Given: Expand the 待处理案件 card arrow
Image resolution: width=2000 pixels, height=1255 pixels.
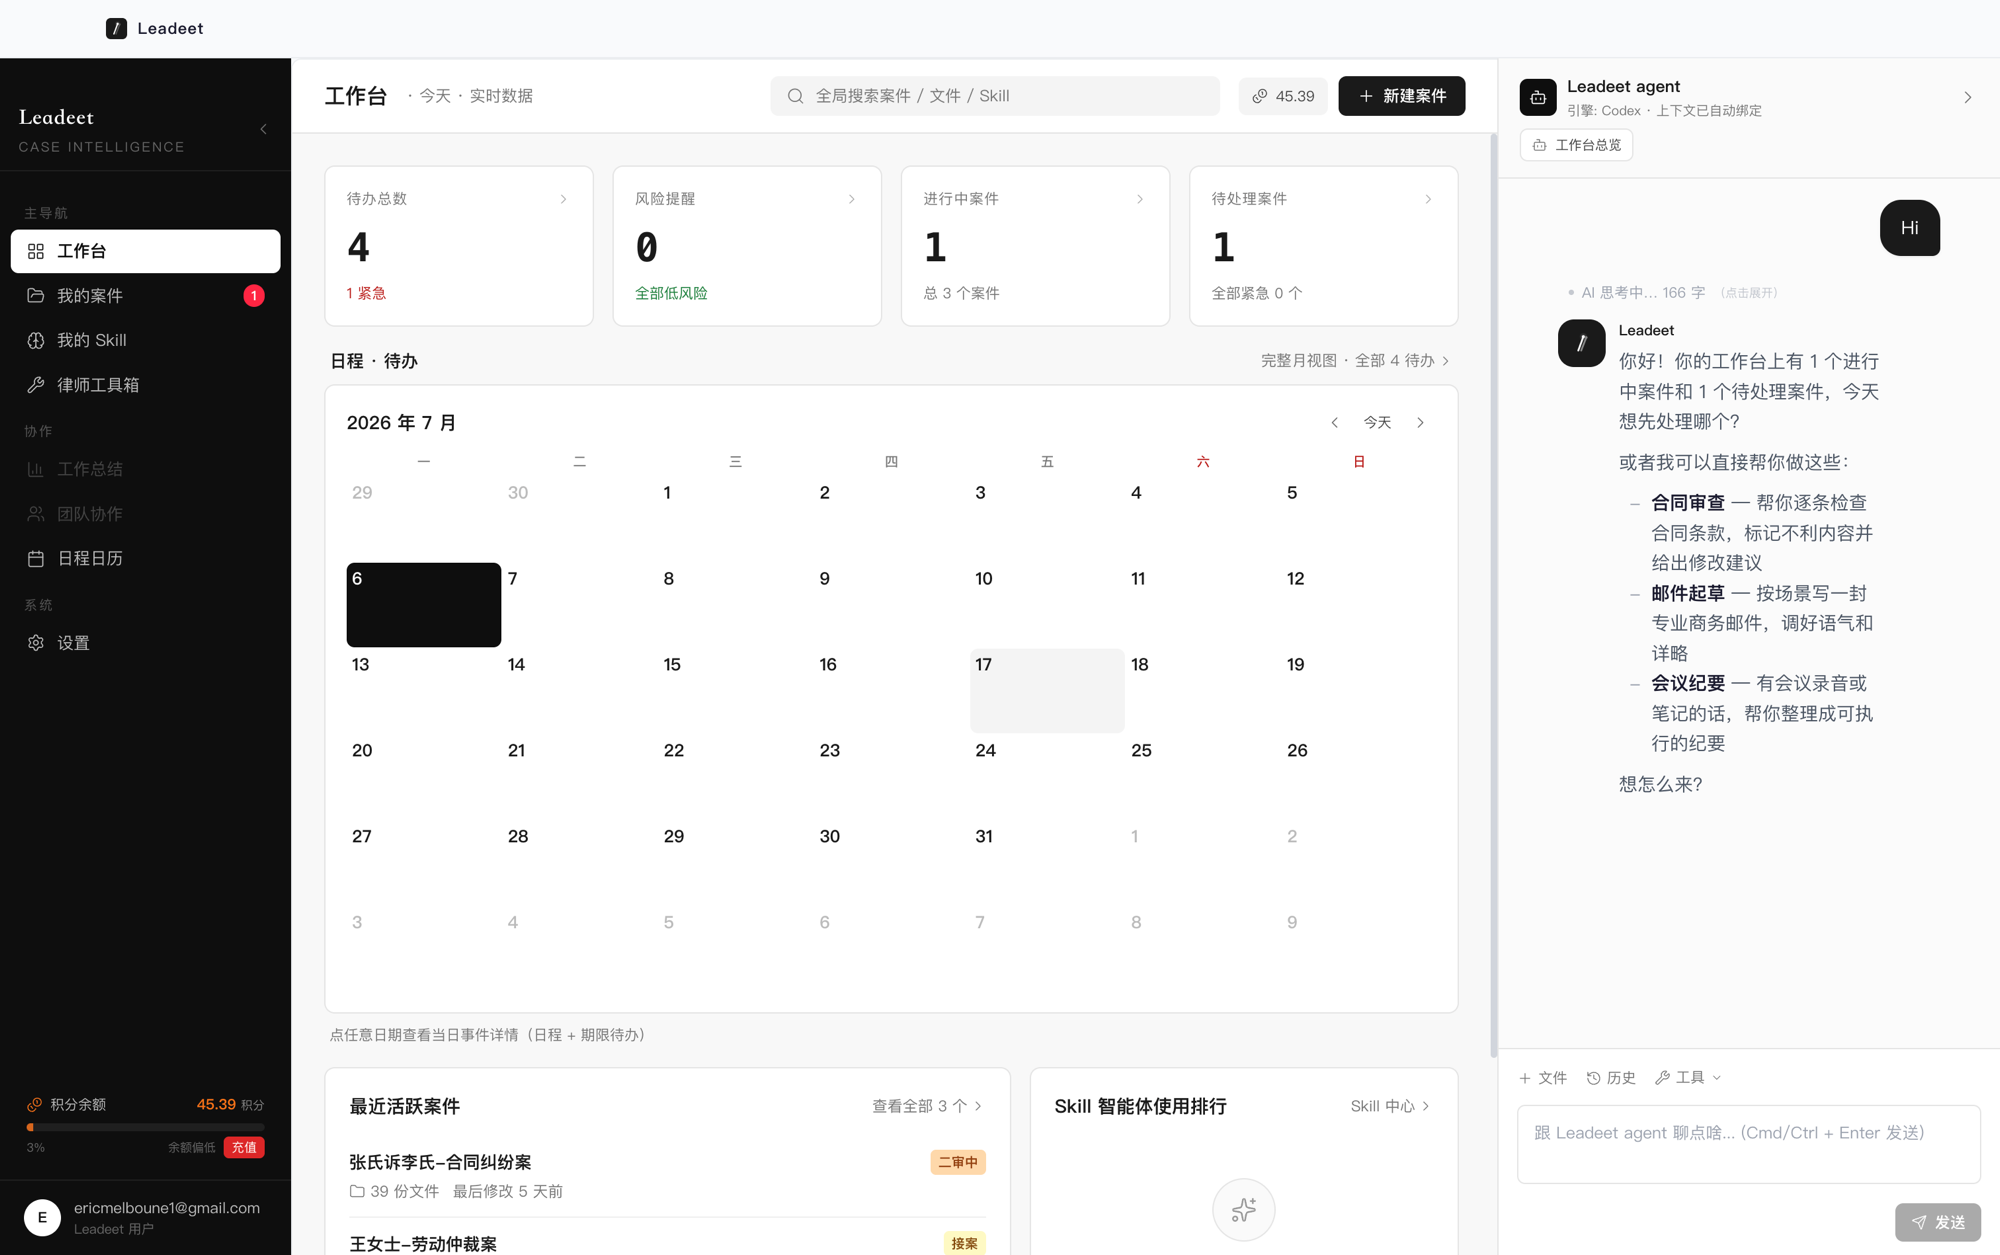Looking at the screenshot, I should pos(1428,199).
